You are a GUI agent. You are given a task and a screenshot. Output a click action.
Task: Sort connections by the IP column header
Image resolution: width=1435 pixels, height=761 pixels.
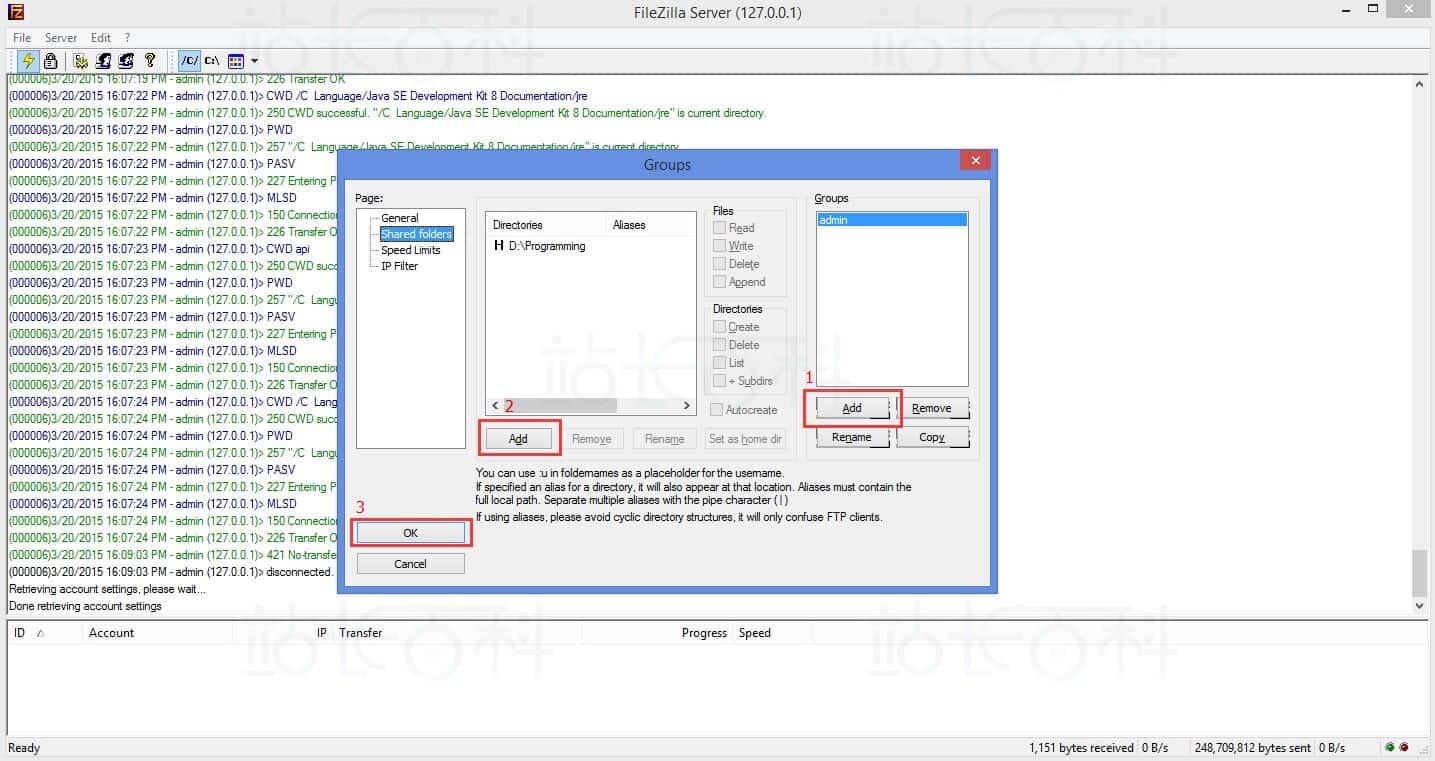283,633
